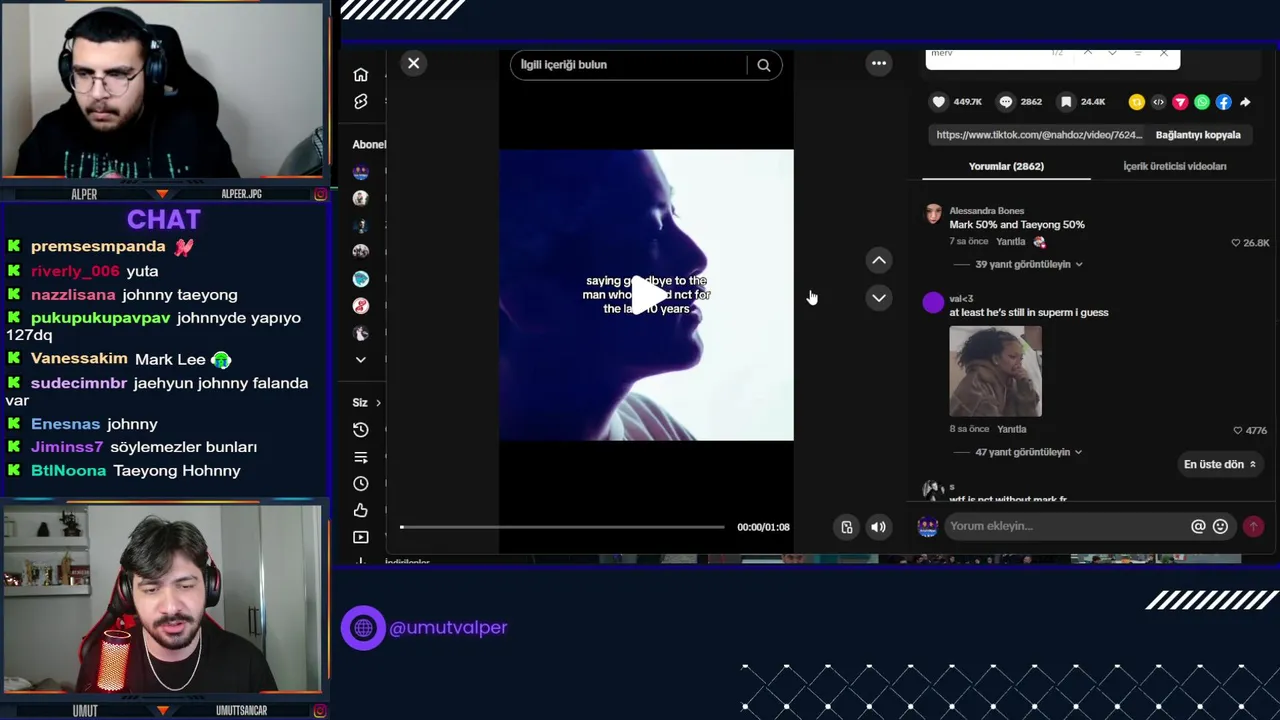Click the floating player icon beside volume
Image resolution: width=1280 pixels, height=720 pixels.
click(x=847, y=527)
